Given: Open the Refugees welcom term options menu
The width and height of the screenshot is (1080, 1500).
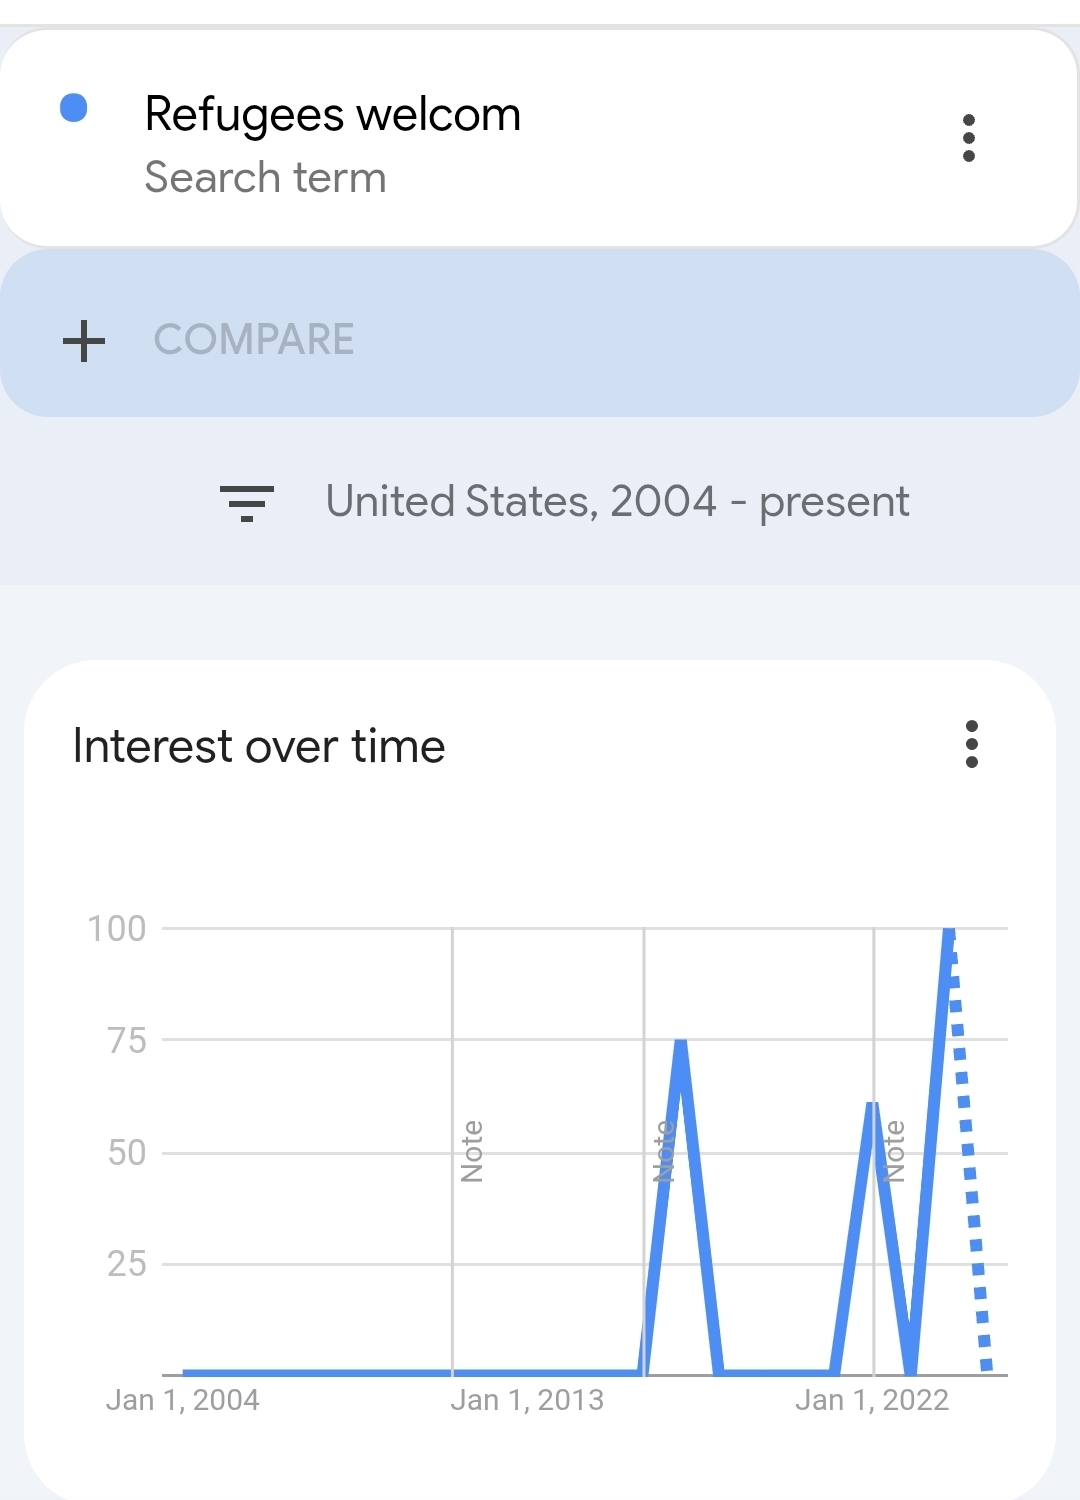Looking at the screenshot, I should tap(968, 138).
